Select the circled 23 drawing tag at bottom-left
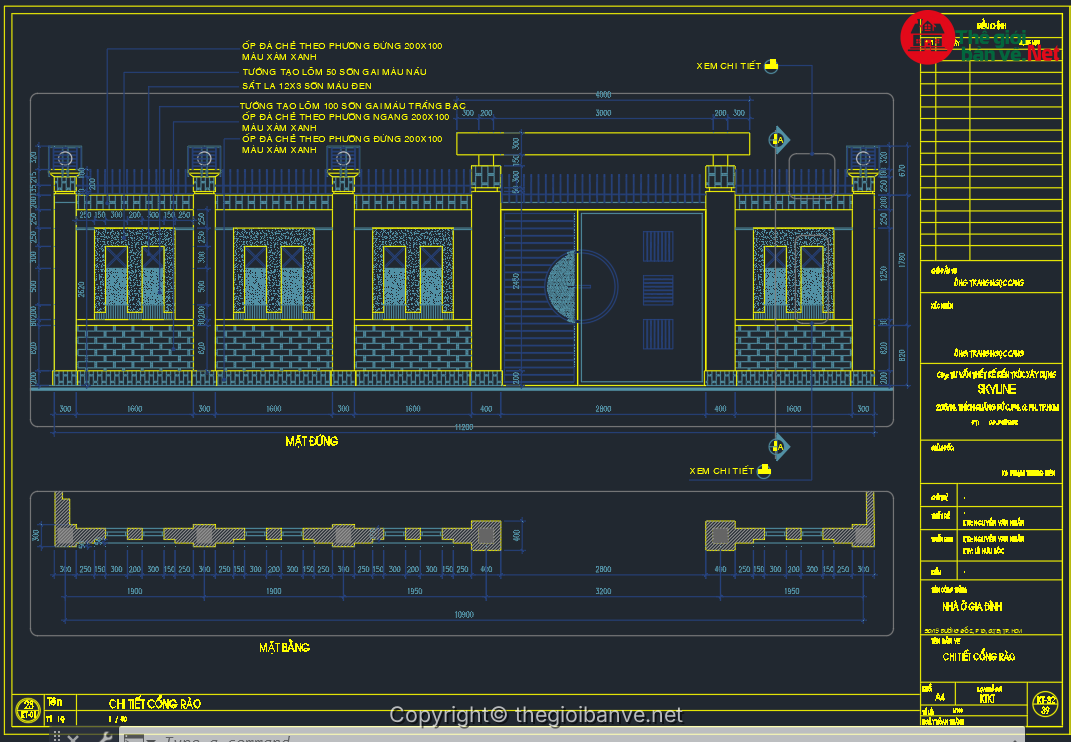The image size is (1071, 742). (x=28, y=709)
